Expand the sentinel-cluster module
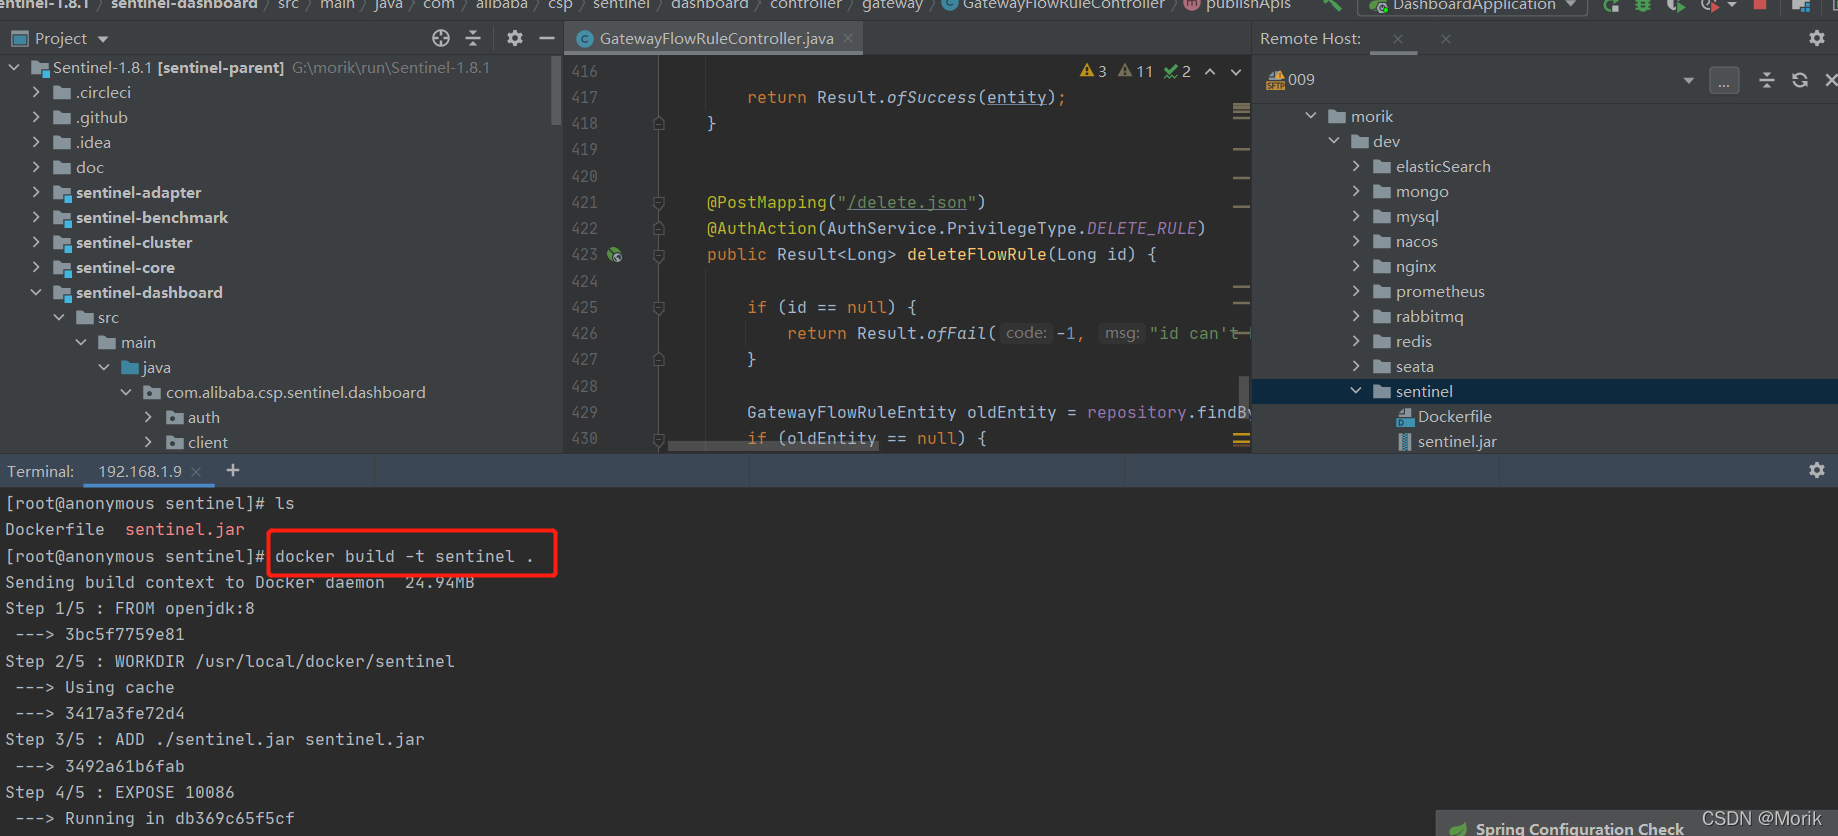 [37, 242]
